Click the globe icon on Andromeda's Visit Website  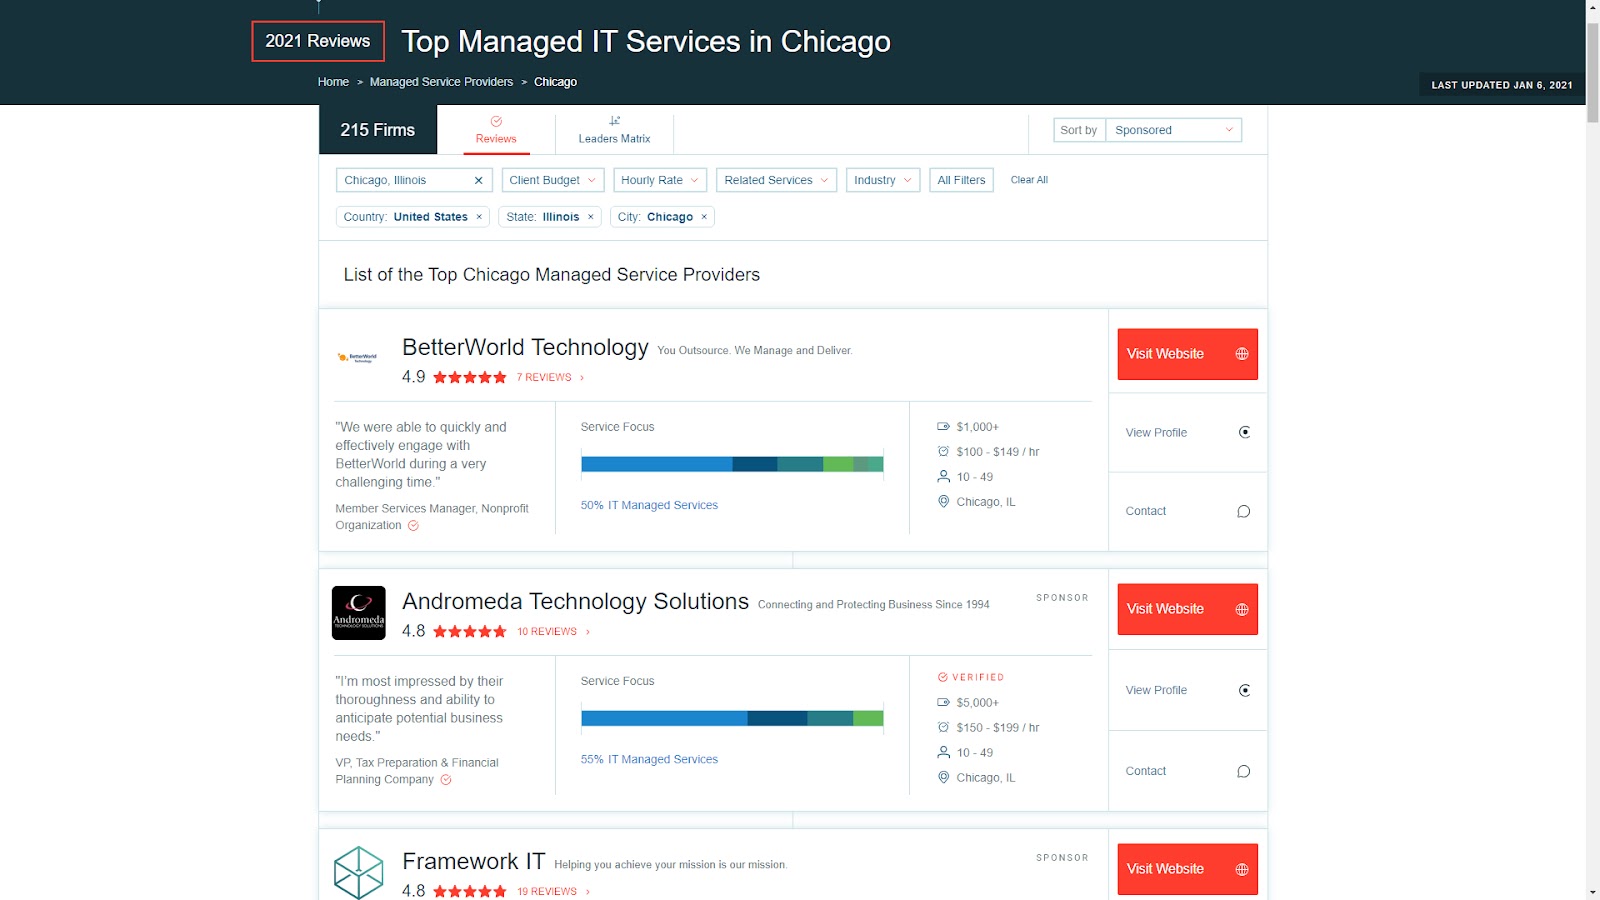(1242, 610)
